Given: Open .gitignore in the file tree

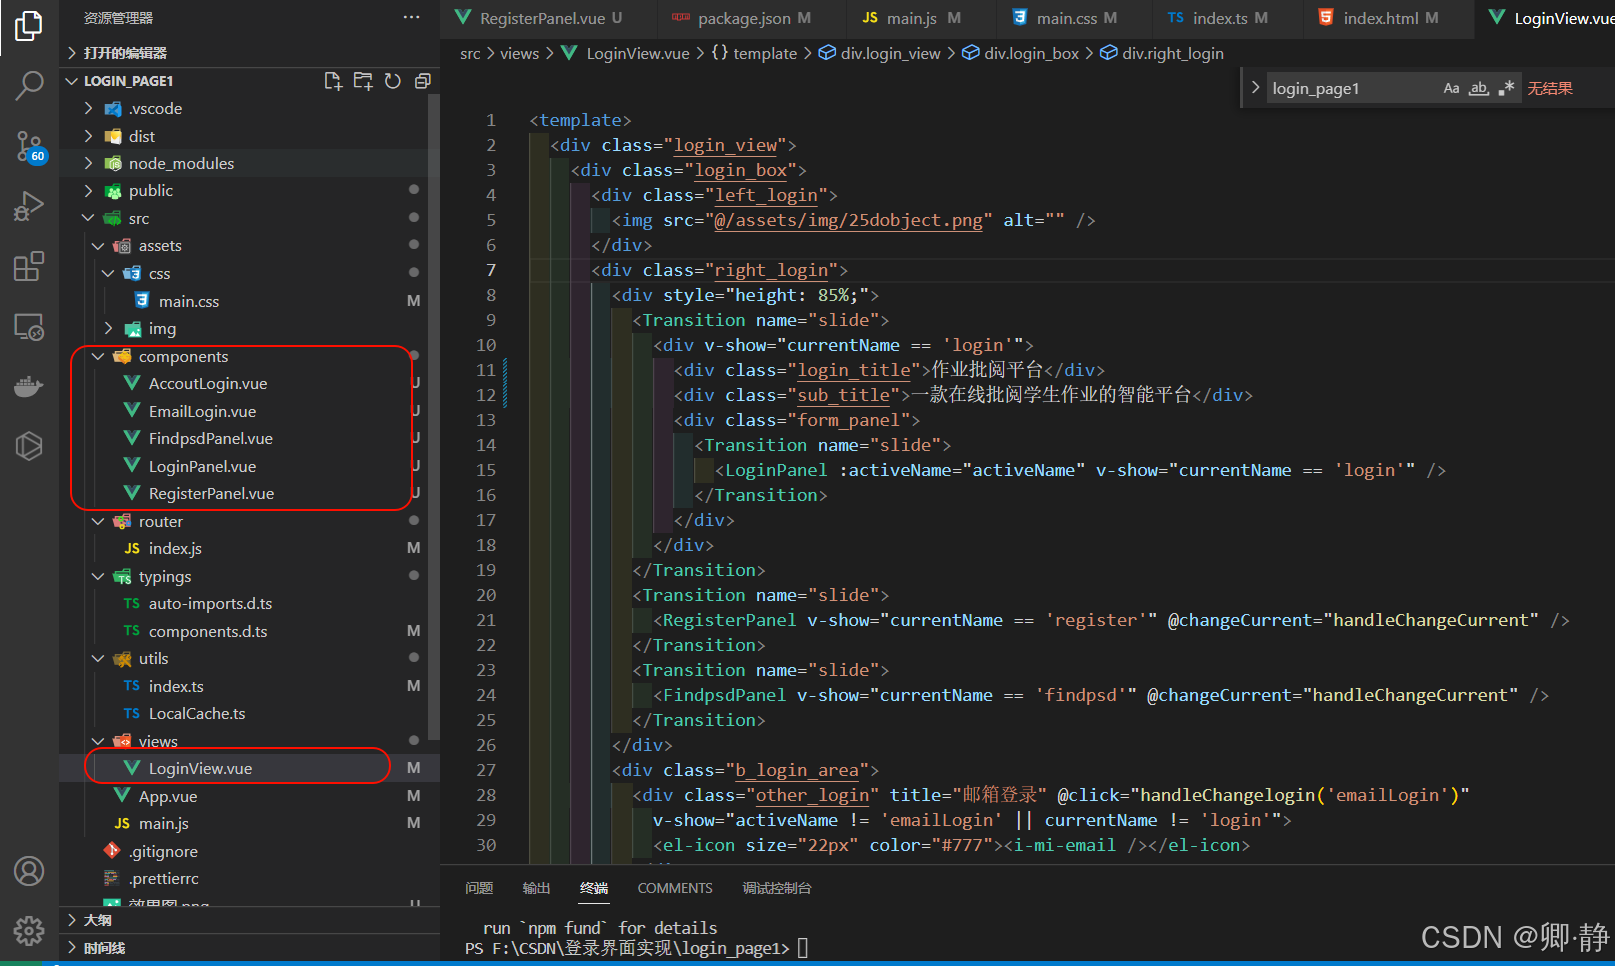Looking at the screenshot, I should [x=163, y=851].
